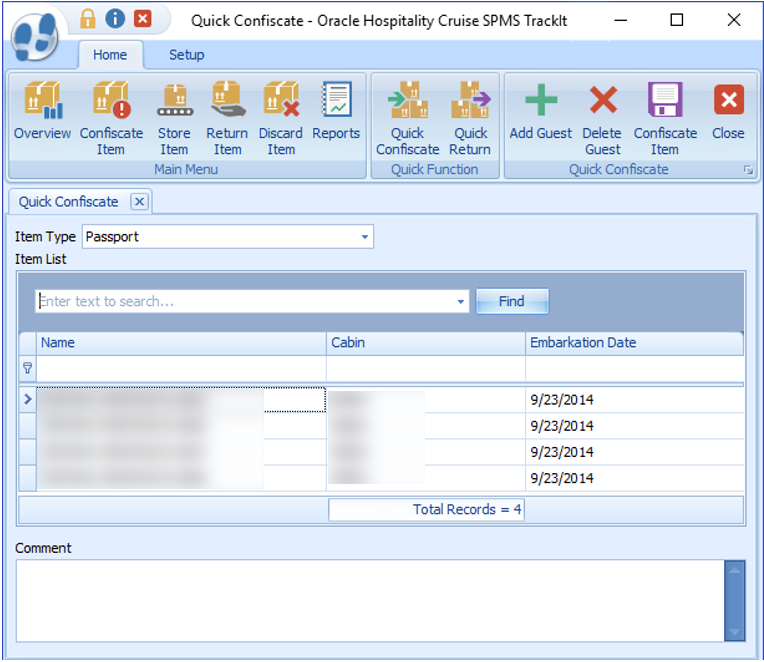Click the small red X quick-access icon
The image size is (764, 662).
pos(143,19)
